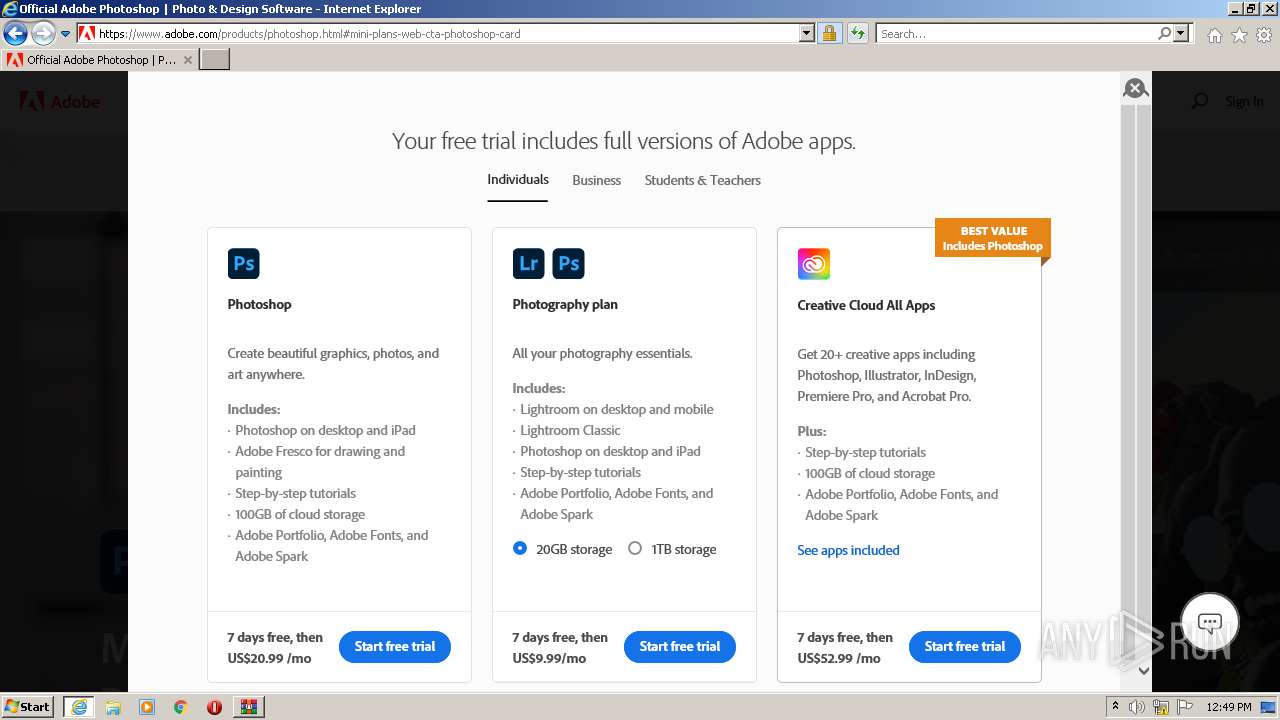The width and height of the screenshot is (1280, 720).
Task: Click 'Lightroom Classic' list item
Action: (x=570, y=430)
